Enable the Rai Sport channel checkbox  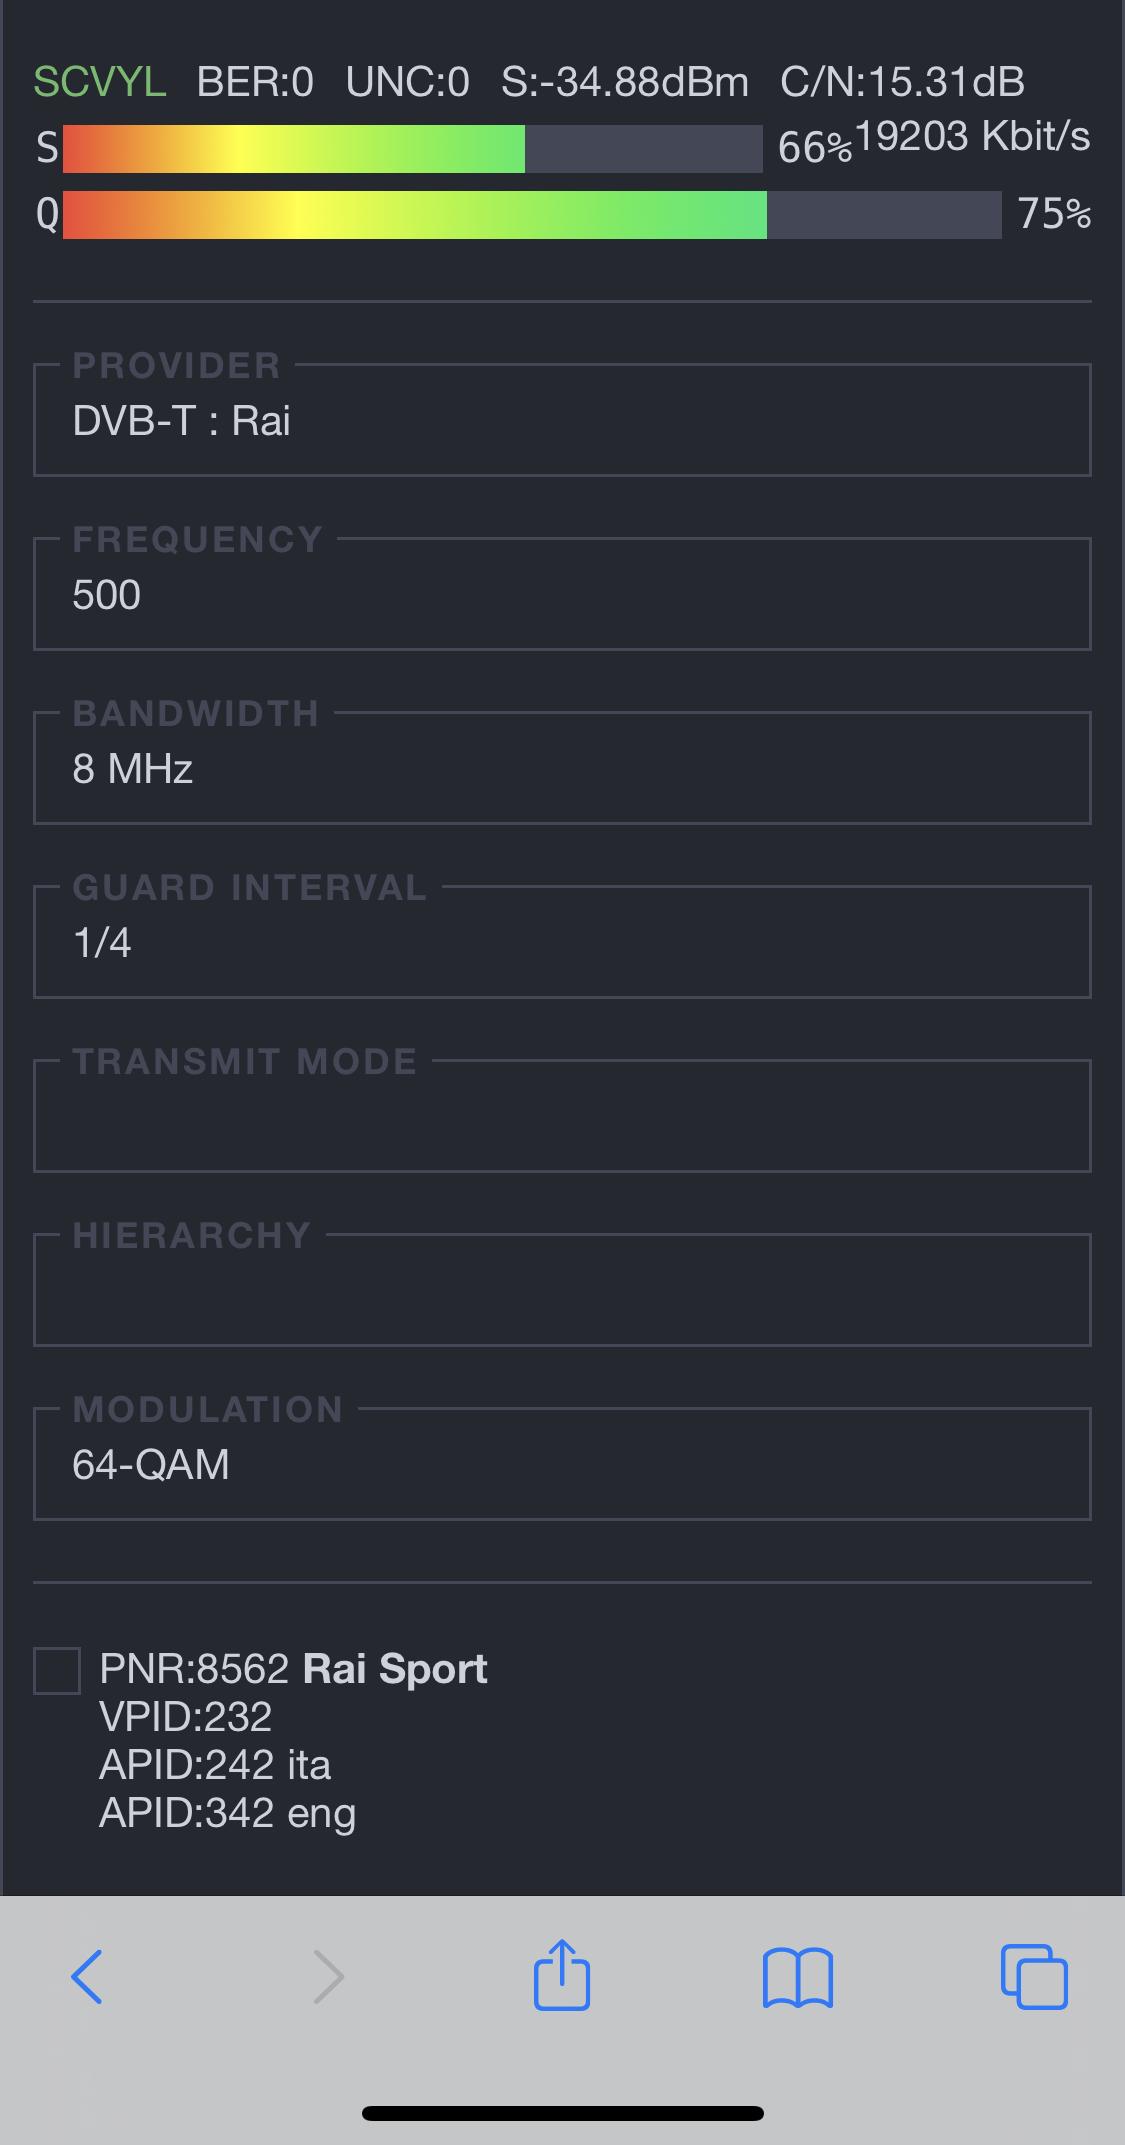pos(57,1671)
